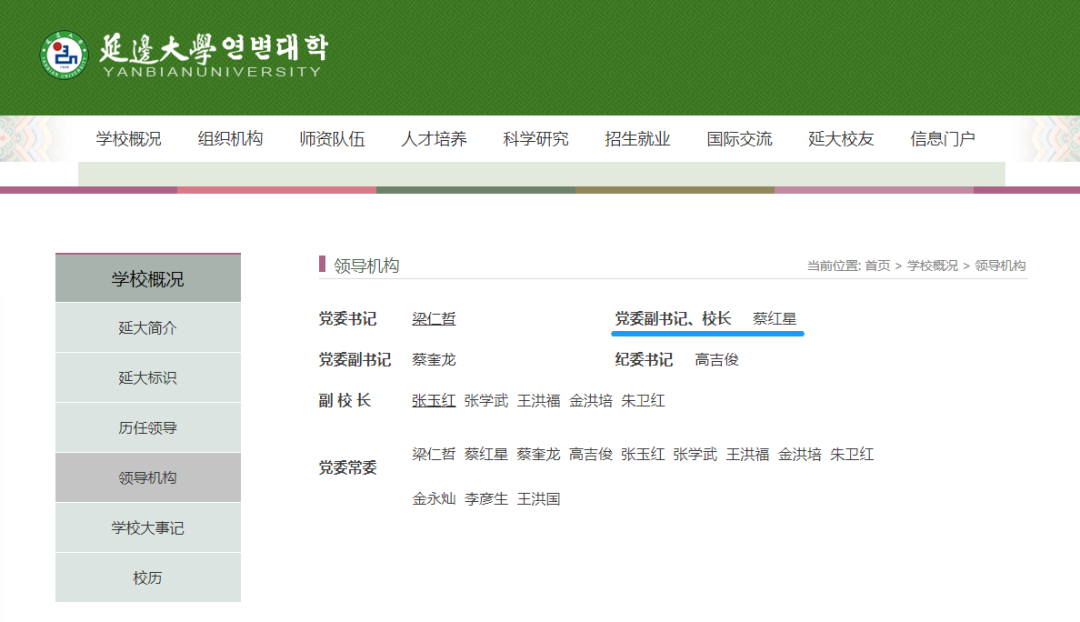This screenshot has width=1080, height=622.
Task: Click 领导机构 at the breadcrumb's end
Action: (1000, 266)
